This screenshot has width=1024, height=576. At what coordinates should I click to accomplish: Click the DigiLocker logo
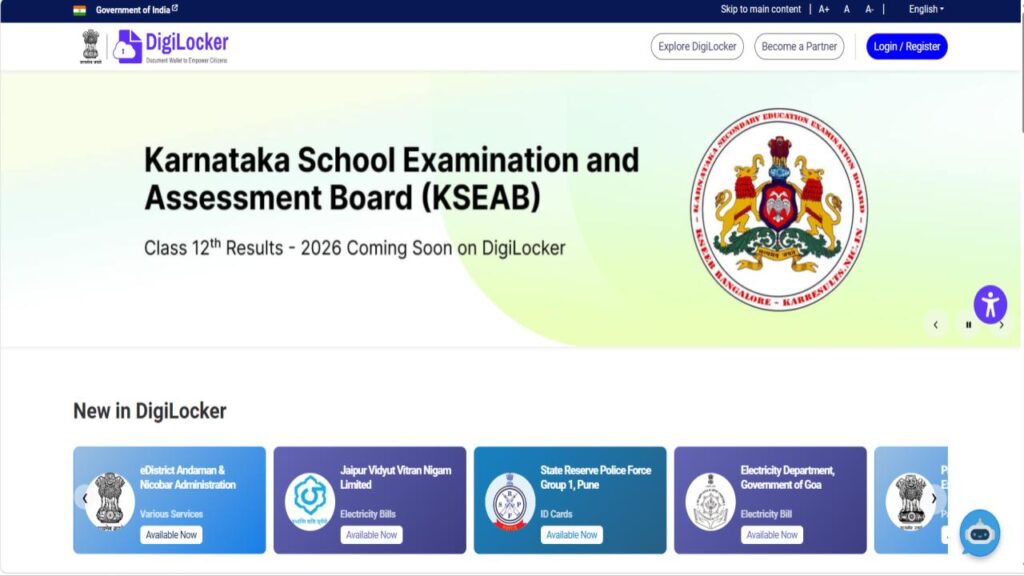[171, 46]
